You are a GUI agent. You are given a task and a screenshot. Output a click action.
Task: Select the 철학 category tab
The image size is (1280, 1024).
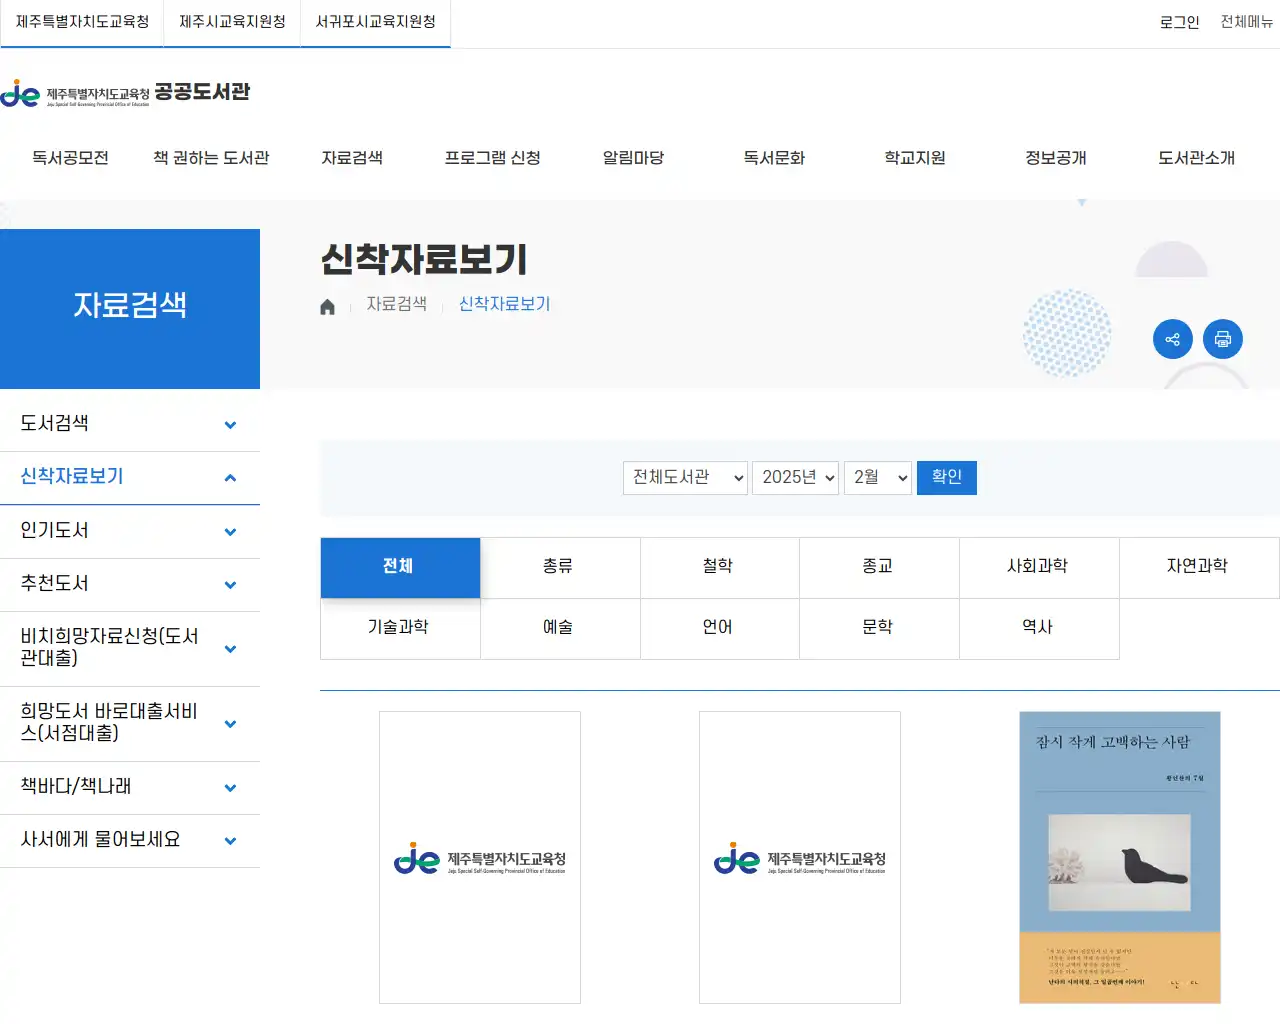tap(720, 567)
